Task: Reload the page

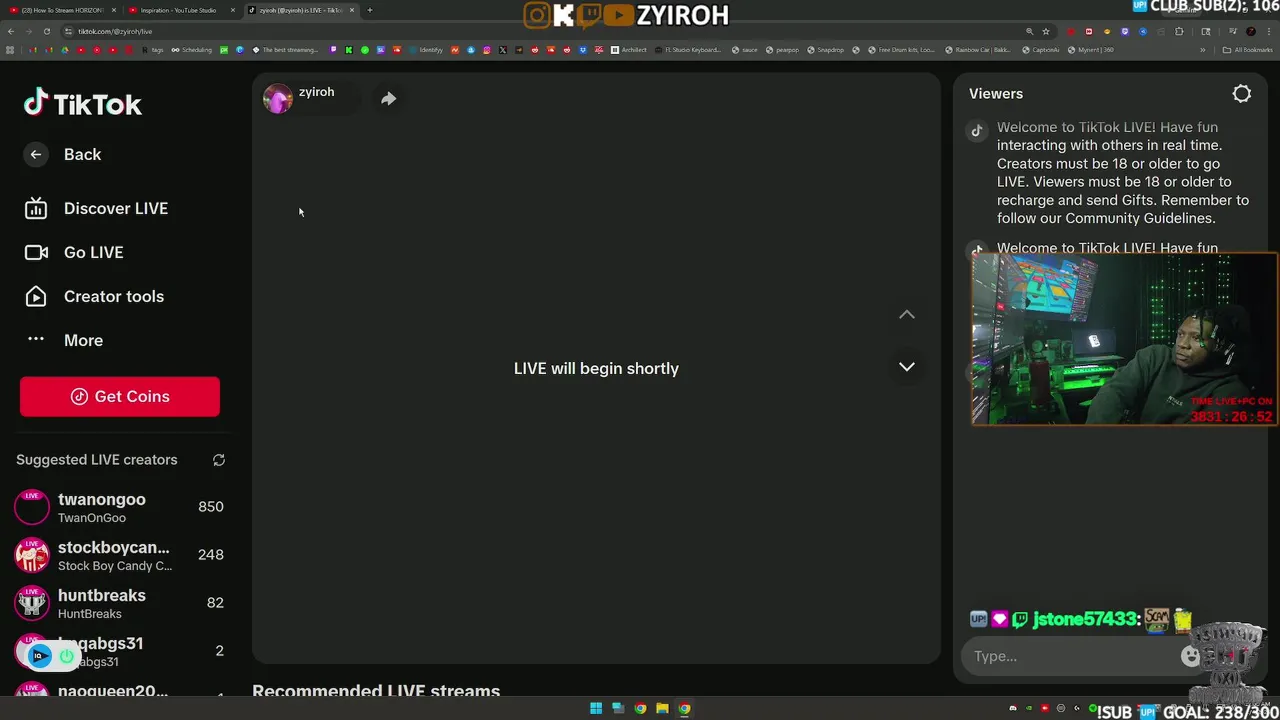Action: [x=46, y=31]
